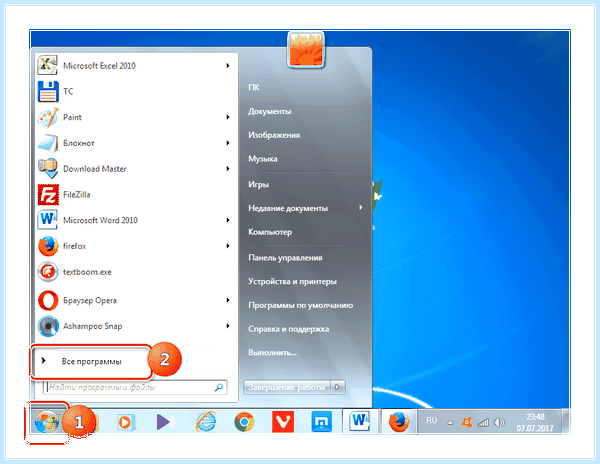Click Справка и поддержка
This screenshot has height=464, width=600.
tap(289, 329)
